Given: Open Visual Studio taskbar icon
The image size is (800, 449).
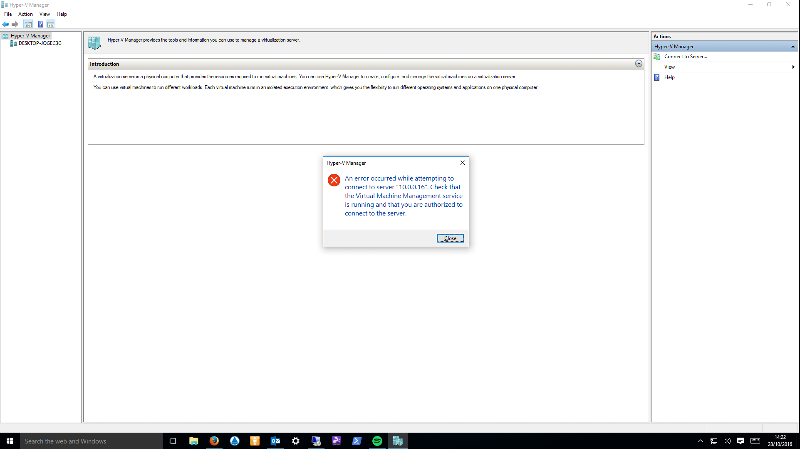Looking at the screenshot, I should [x=336, y=441].
